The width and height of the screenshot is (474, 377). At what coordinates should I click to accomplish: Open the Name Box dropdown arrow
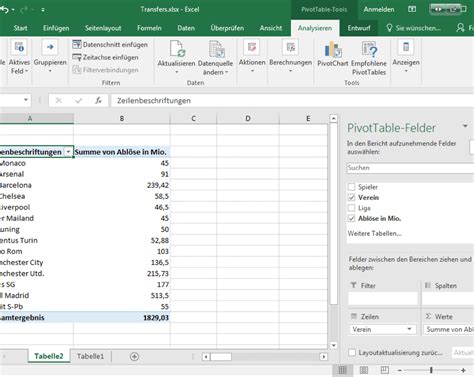[26, 100]
